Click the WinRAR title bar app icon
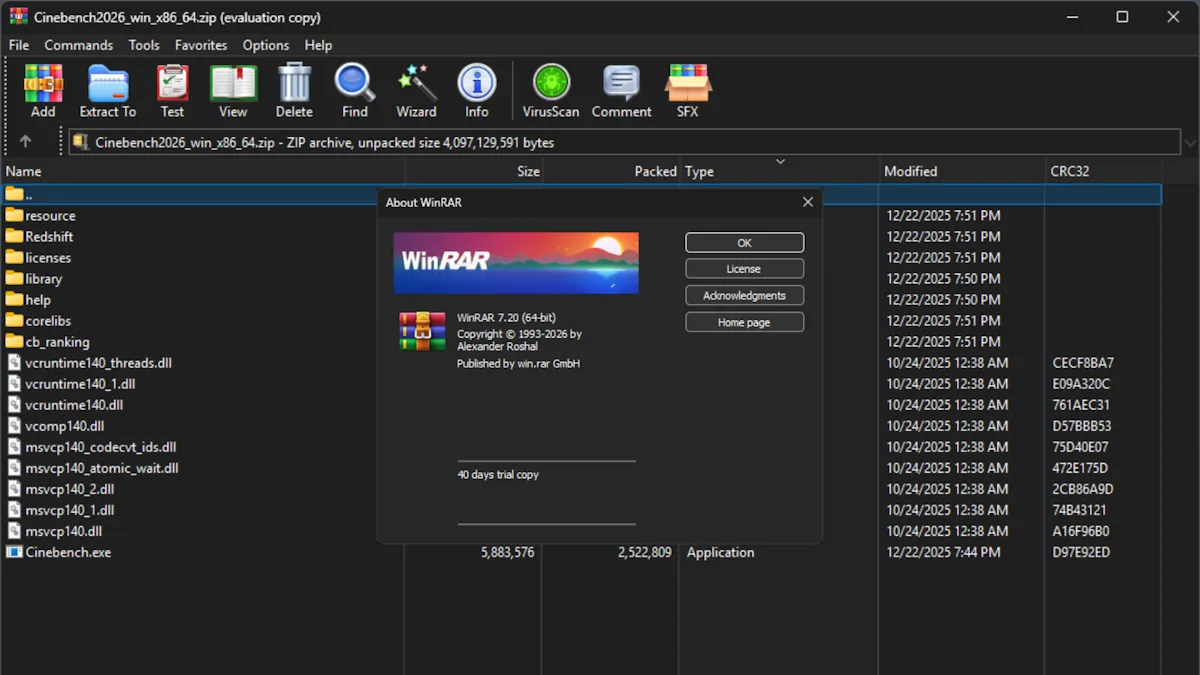 [x=18, y=17]
